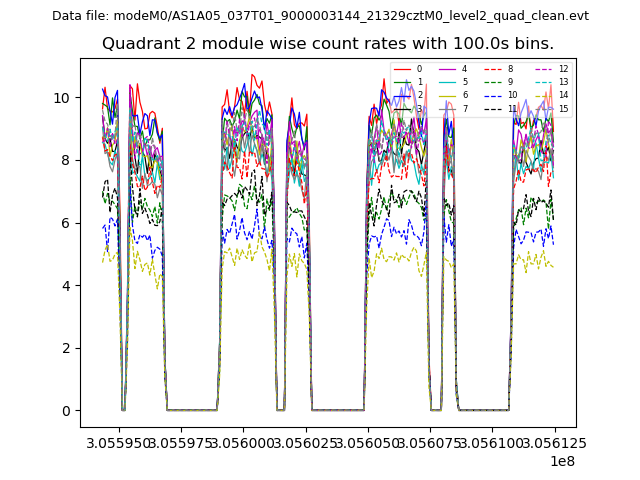Image resolution: width=640 pixels, height=480 pixels.
Task: Click the yellow legend line for module 6
Action: tap(446, 95)
